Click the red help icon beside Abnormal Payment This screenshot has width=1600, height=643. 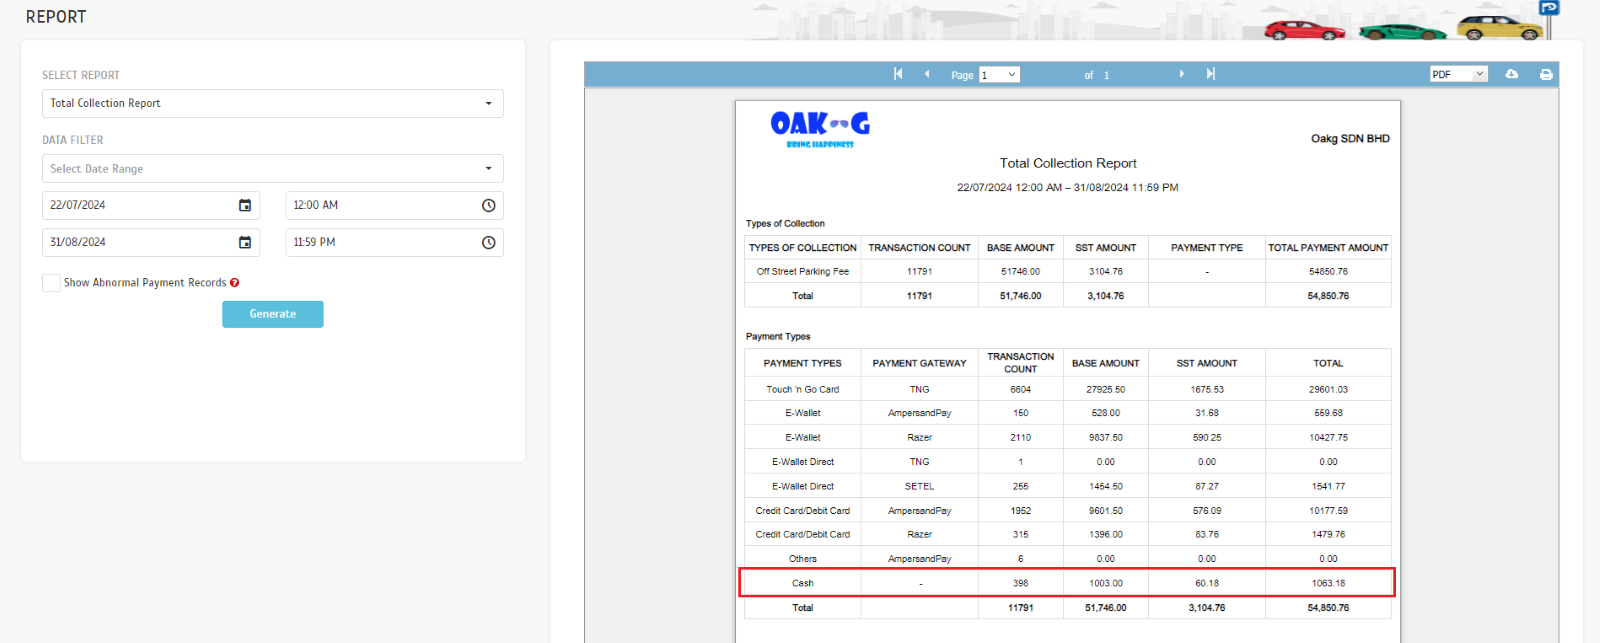coord(235,283)
